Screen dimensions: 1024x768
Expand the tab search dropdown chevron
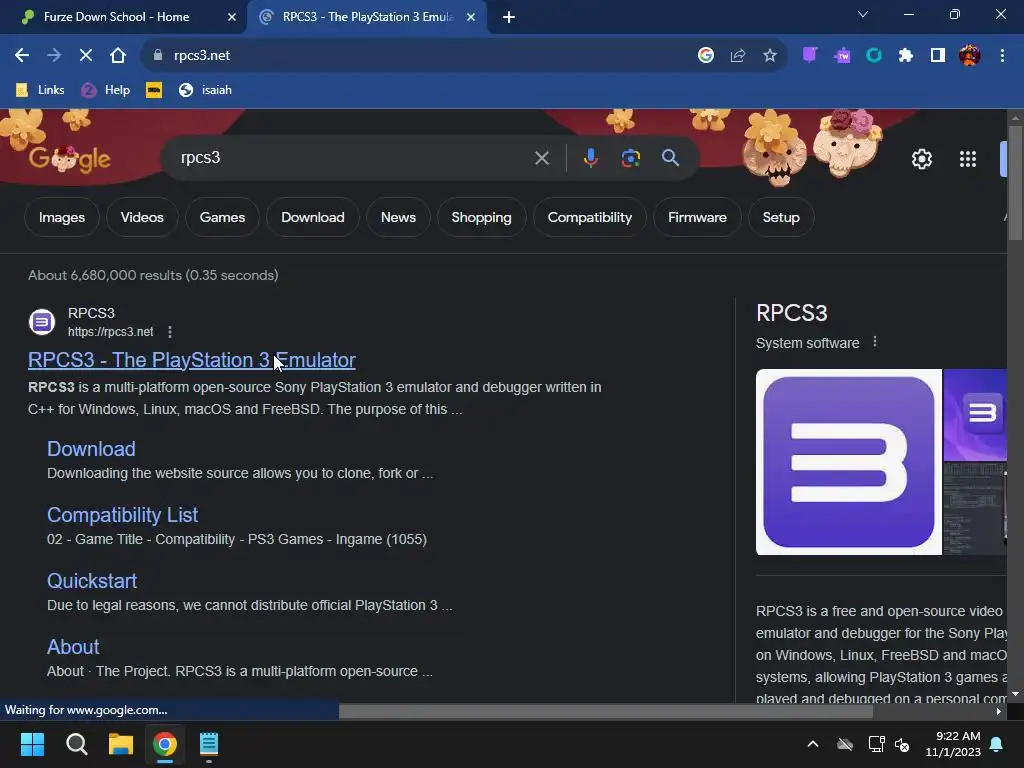click(863, 14)
